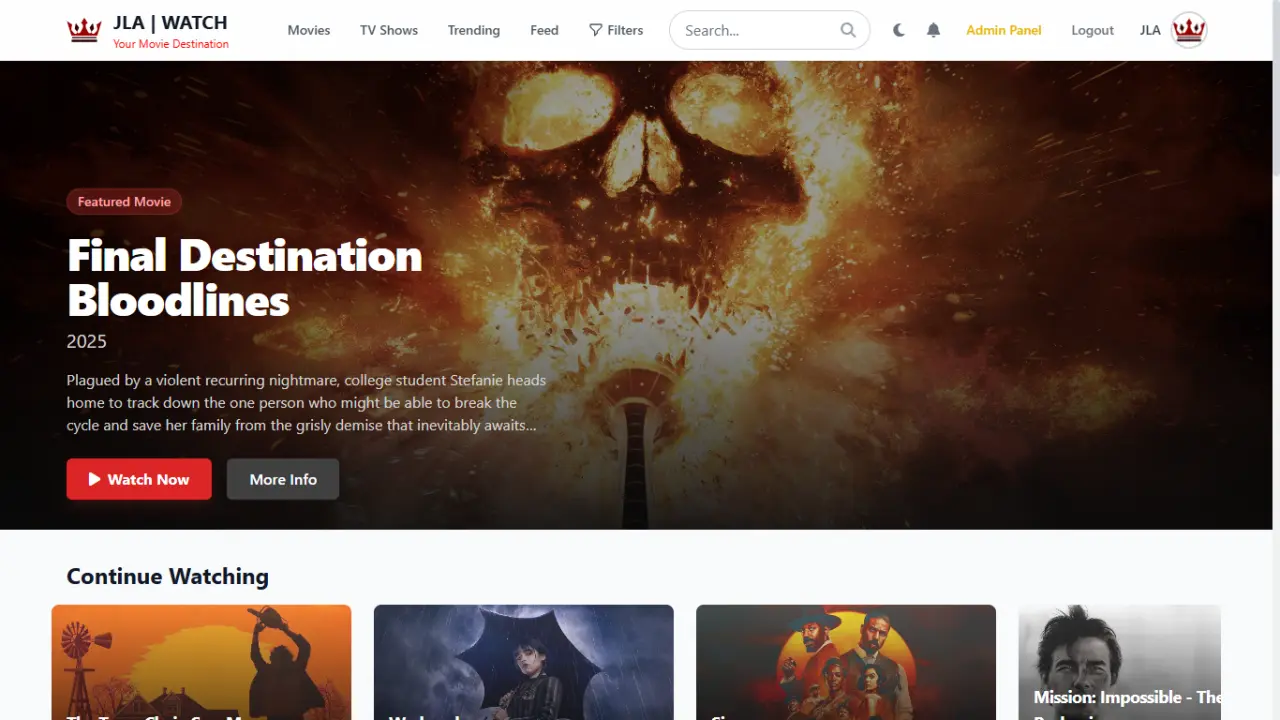Open the Admin Panel link

pyautogui.click(x=1004, y=30)
